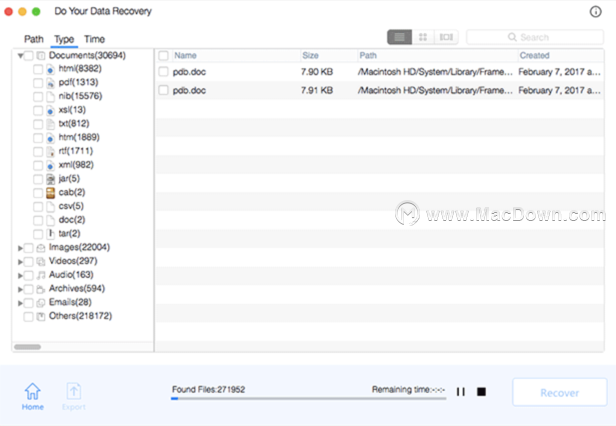Click the rtf file type icon
Screen dimensions: 616x426
[x=50, y=152]
